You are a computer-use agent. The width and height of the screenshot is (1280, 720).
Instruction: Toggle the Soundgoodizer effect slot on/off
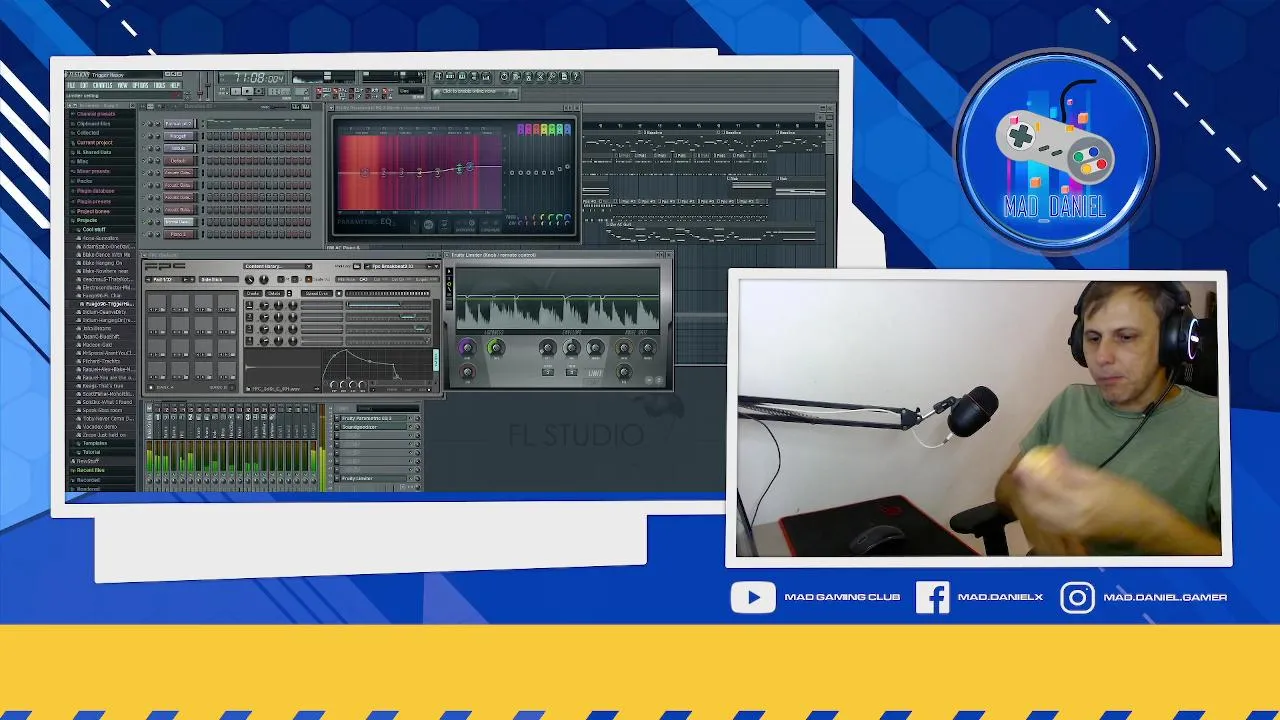point(410,427)
